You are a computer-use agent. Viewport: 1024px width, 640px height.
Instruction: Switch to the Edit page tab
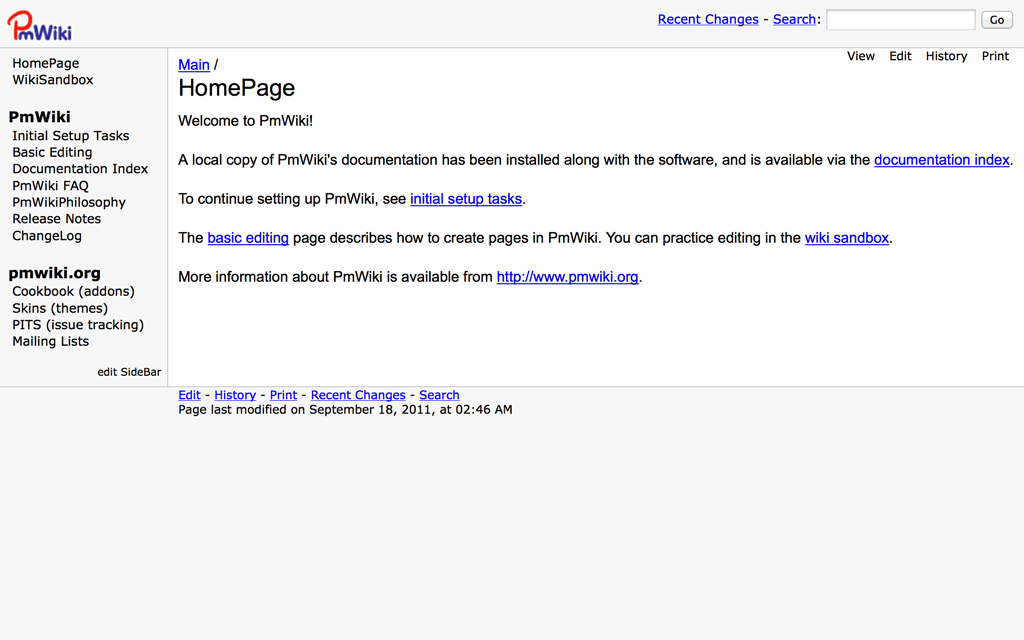point(900,56)
